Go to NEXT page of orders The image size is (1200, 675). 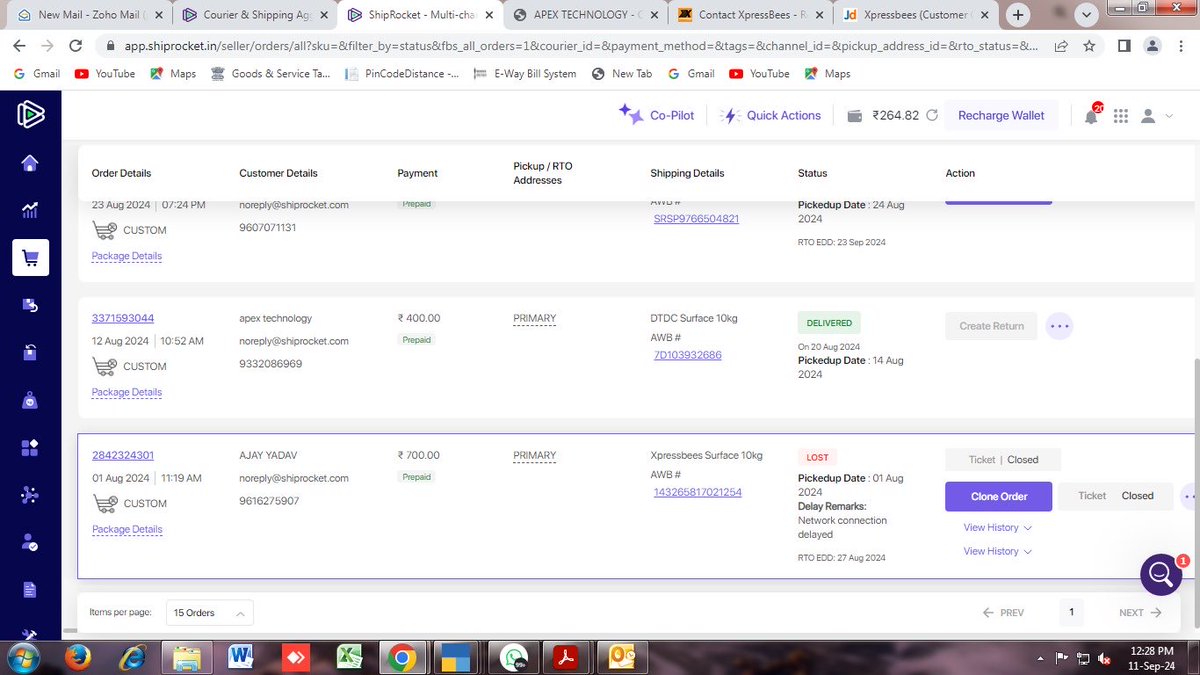point(1140,613)
